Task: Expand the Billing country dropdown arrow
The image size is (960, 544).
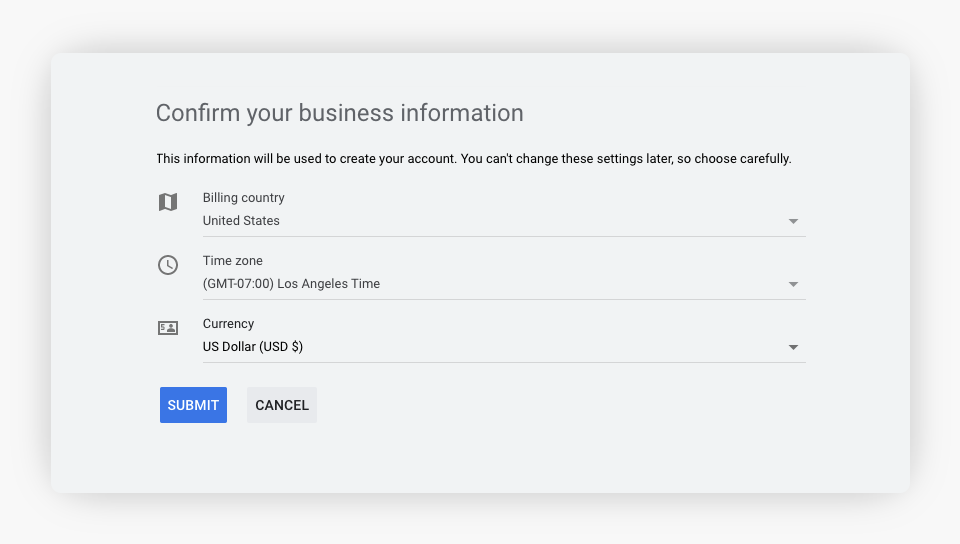Action: (793, 221)
